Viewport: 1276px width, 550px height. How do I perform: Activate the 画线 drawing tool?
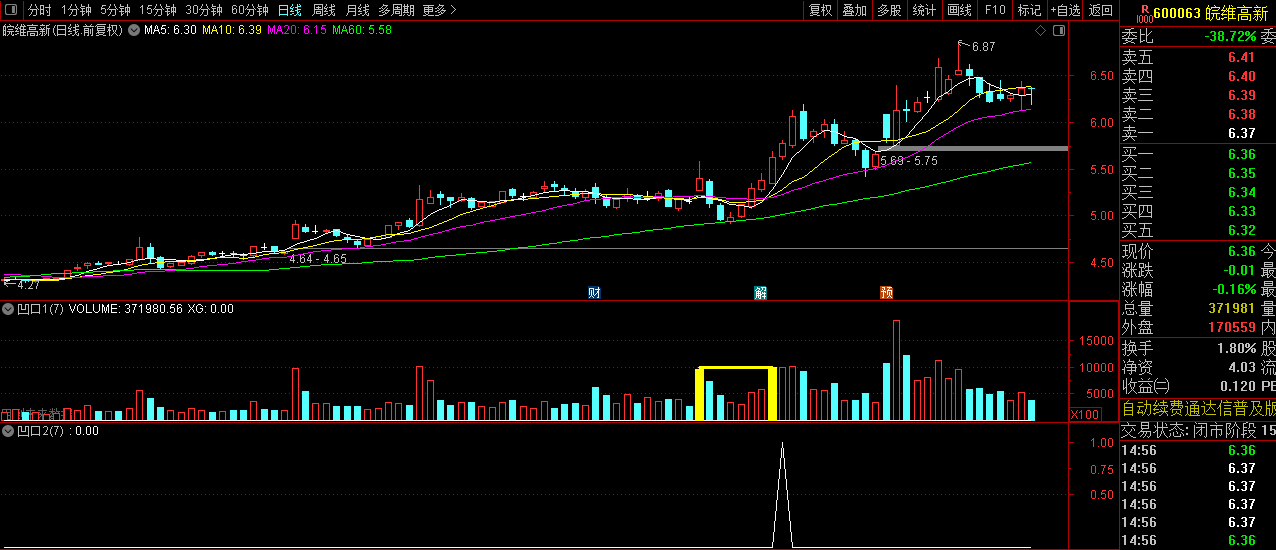pos(959,10)
